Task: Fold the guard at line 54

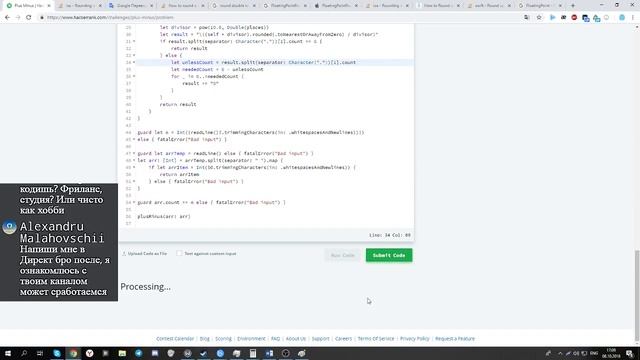Action: tap(134, 202)
